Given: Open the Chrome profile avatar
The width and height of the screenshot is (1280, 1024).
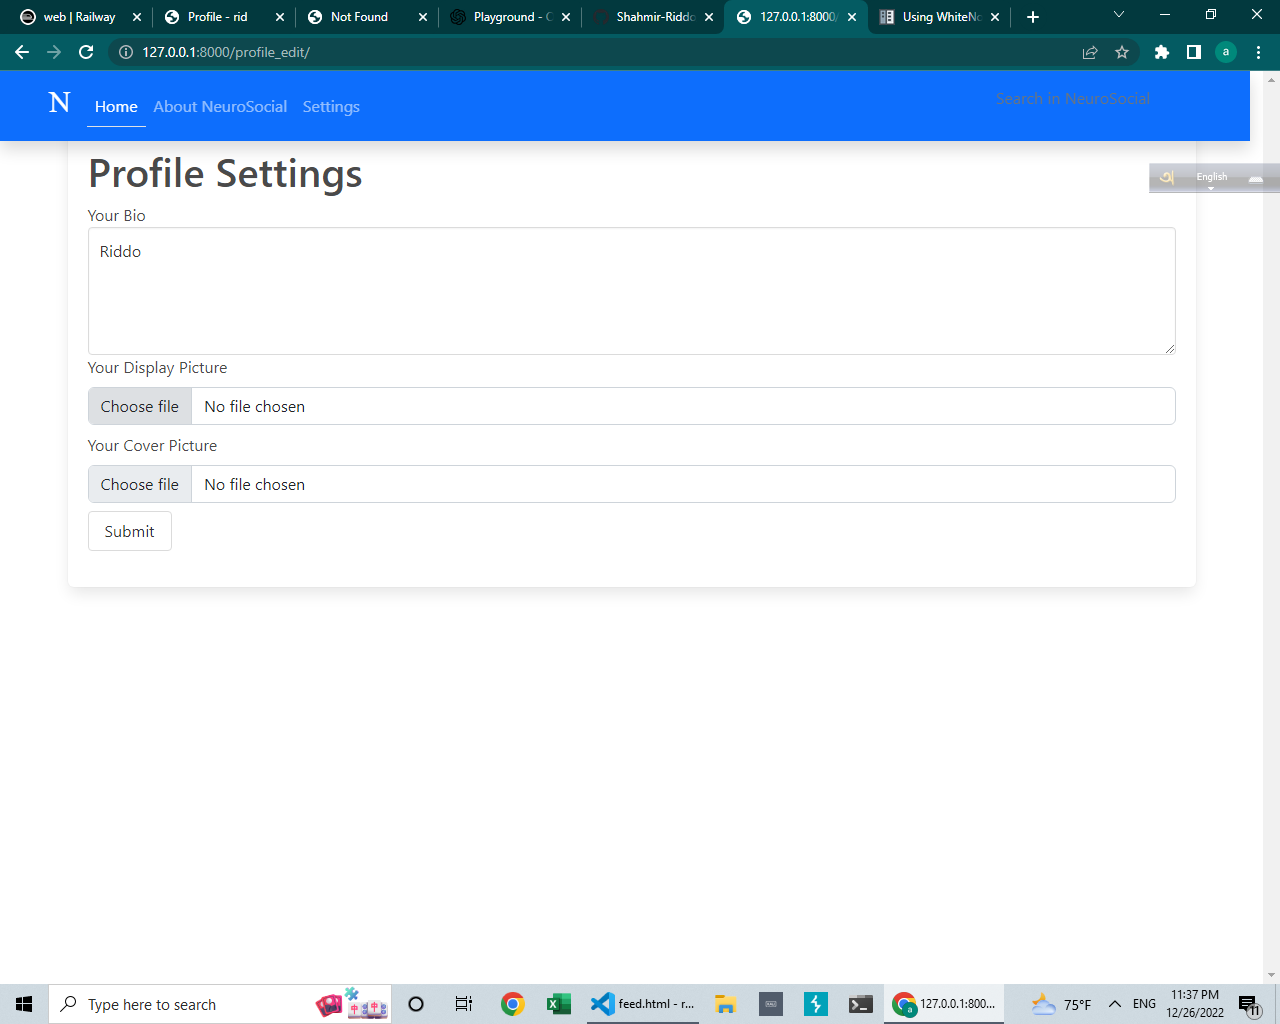Looking at the screenshot, I should coord(1226,52).
